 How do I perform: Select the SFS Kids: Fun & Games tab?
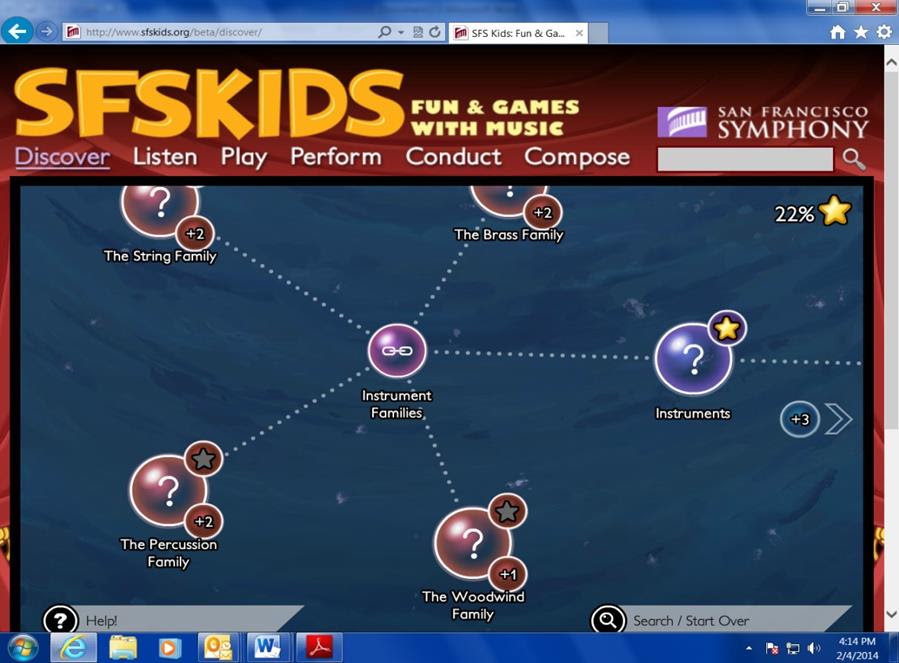[x=518, y=33]
